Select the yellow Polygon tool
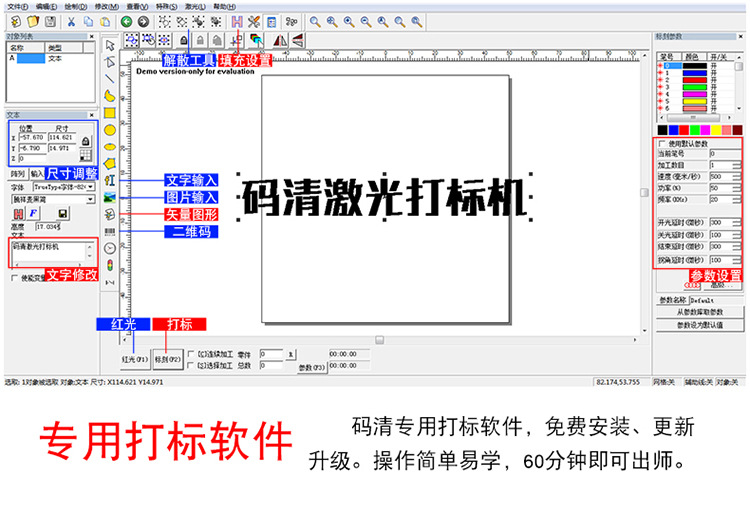 [x=110, y=164]
